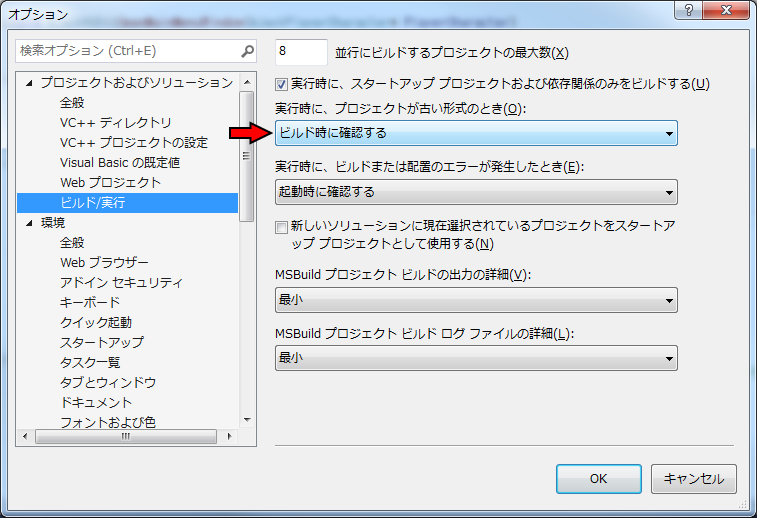Open the ビルド時に確認する dropdown
Screen dimensions: 757x518
pyautogui.click(x=476, y=133)
